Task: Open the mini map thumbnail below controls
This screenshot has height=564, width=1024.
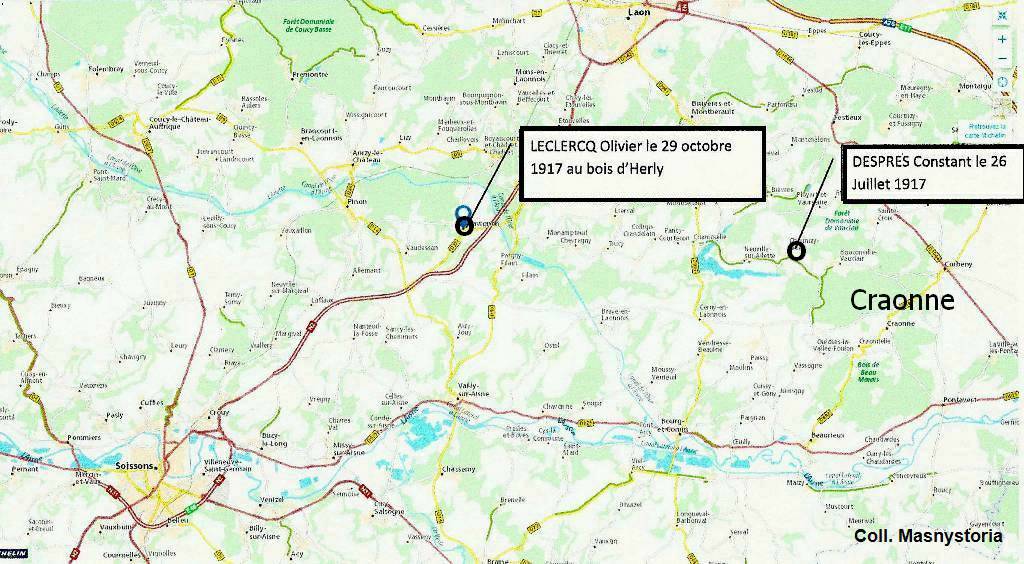Action: [x=1004, y=106]
